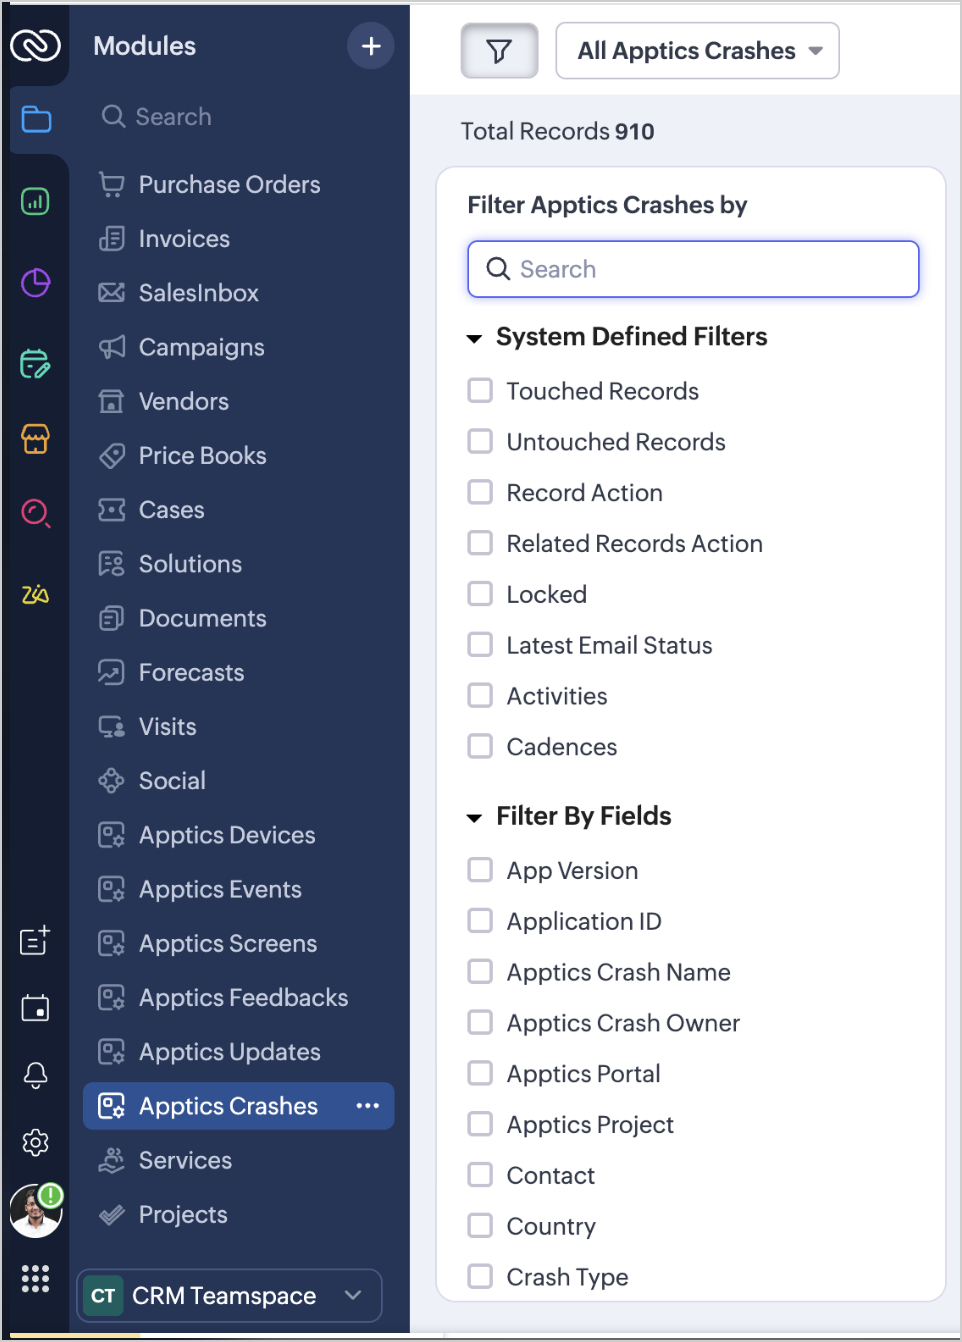Tick the Crash Type field checkbox

pos(481,1276)
